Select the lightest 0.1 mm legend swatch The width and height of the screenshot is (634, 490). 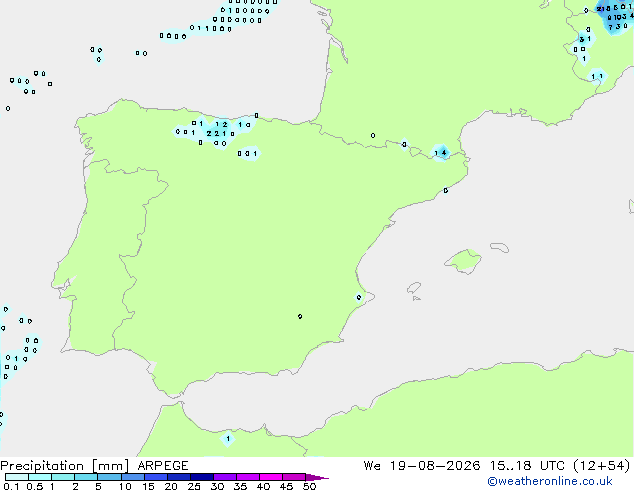pyautogui.click(x=17, y=477)
